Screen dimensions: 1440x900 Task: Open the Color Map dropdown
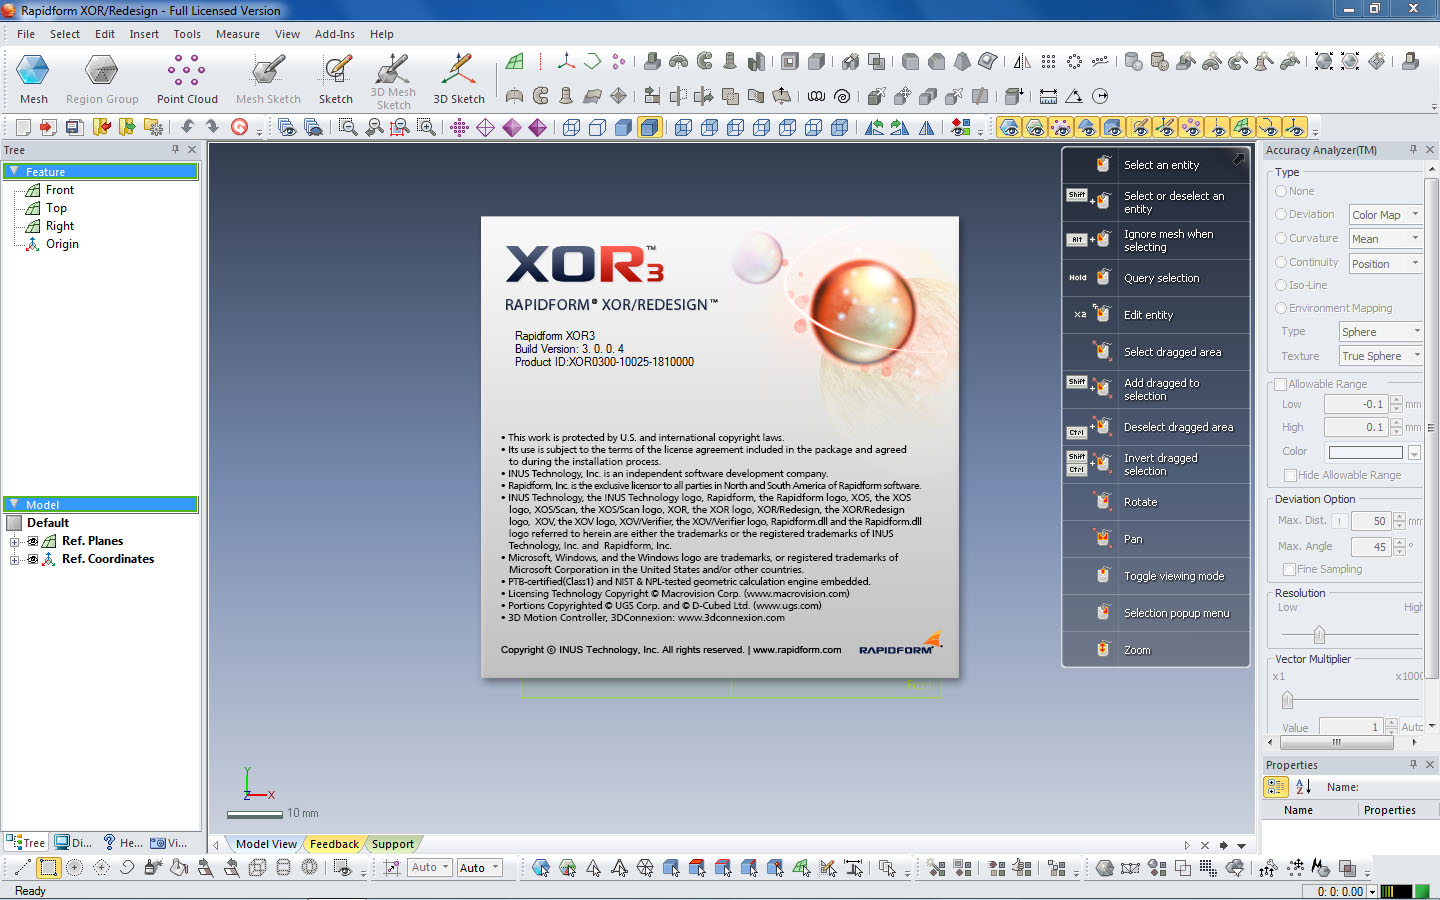coord(1385,215)
